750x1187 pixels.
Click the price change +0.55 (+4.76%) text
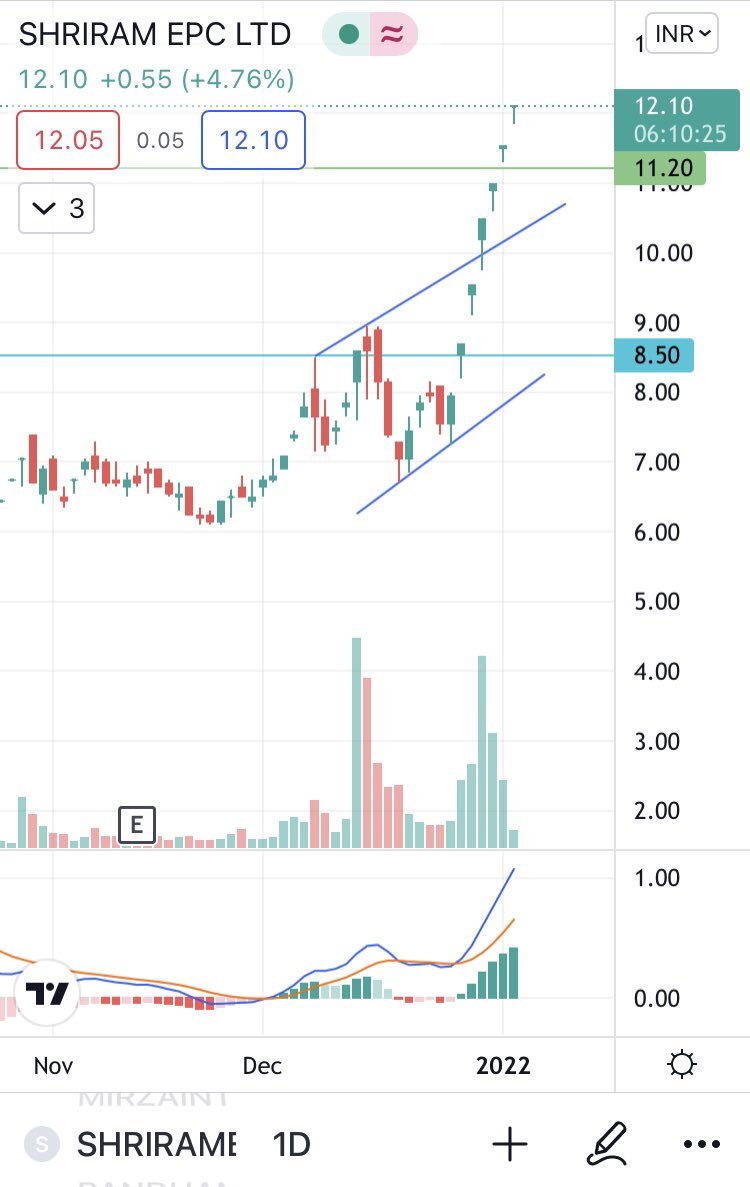[x=197, y=79]
